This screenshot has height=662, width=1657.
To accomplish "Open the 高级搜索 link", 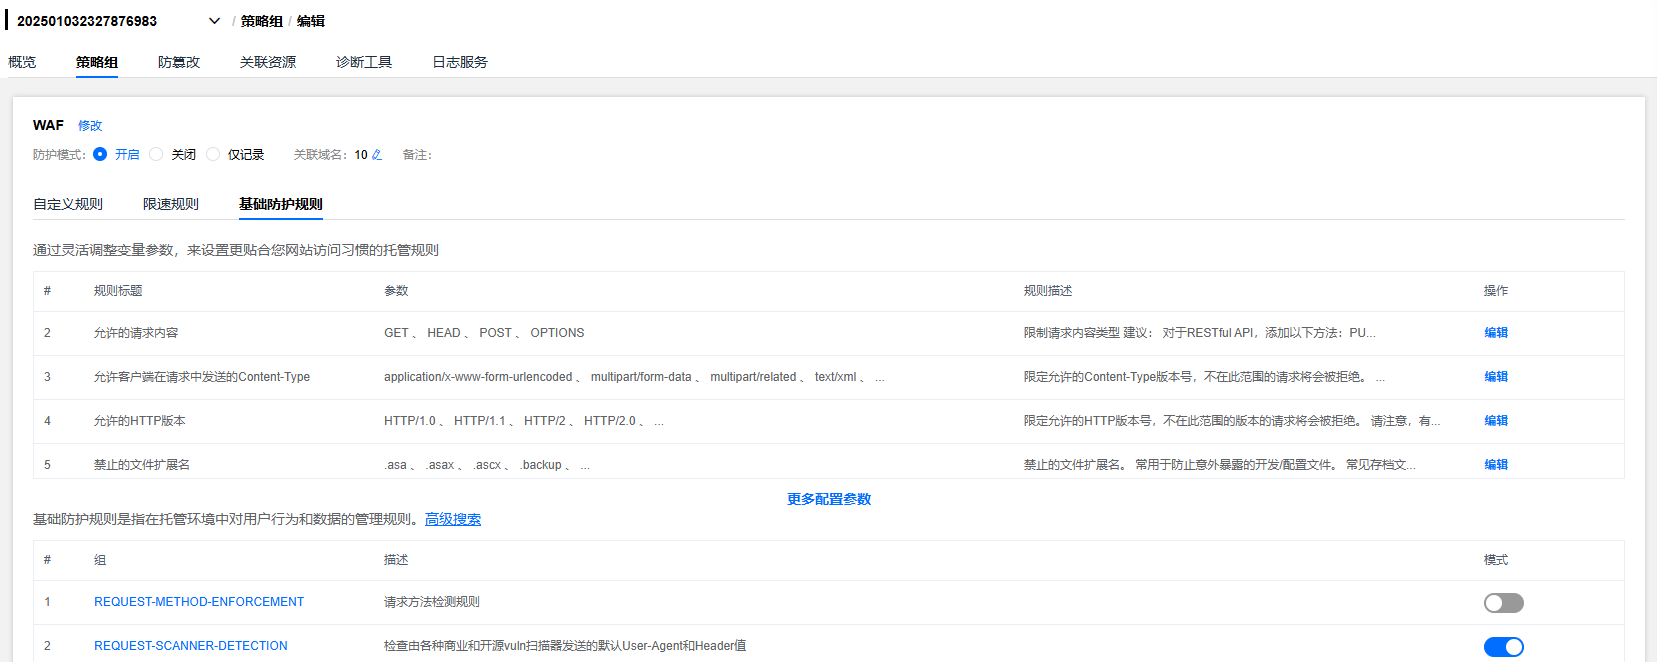I will pyautogui.click(x=453, y=519).
